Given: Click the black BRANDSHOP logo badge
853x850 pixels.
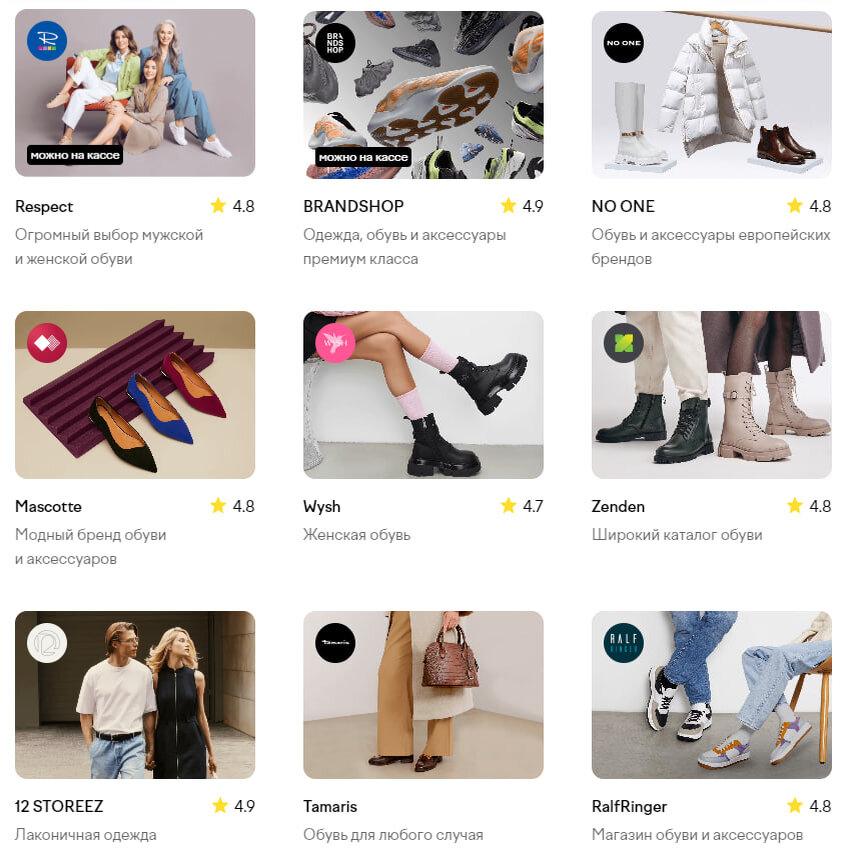Looking at the screenshot, I should click(x=335, y=43).
